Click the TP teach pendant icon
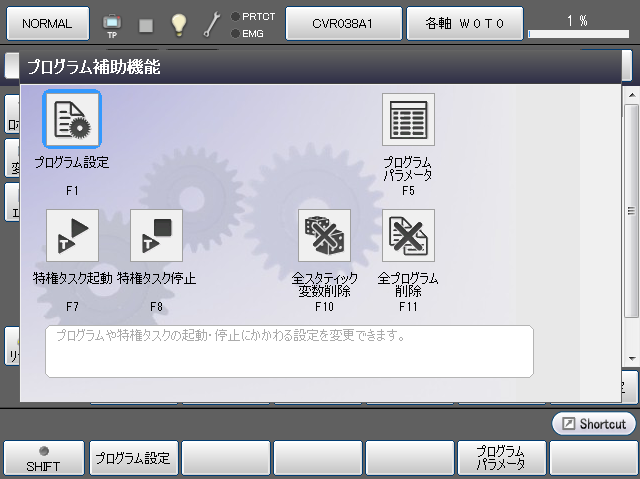The height and width of the screenshot is (479, 640). [x=112, y=23]
